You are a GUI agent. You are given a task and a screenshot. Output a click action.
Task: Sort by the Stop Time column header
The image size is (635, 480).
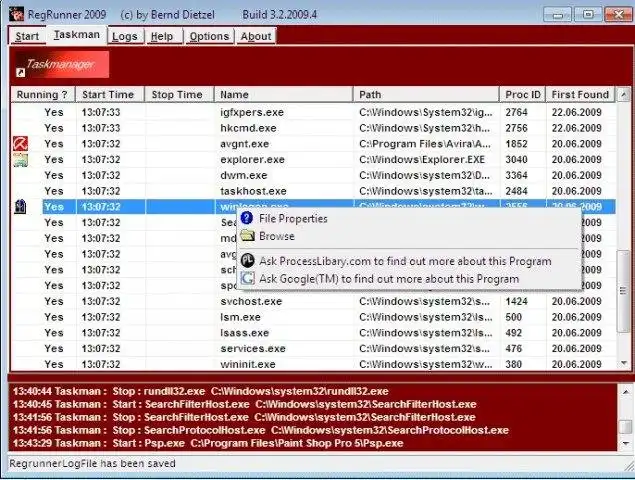(179, 94)
